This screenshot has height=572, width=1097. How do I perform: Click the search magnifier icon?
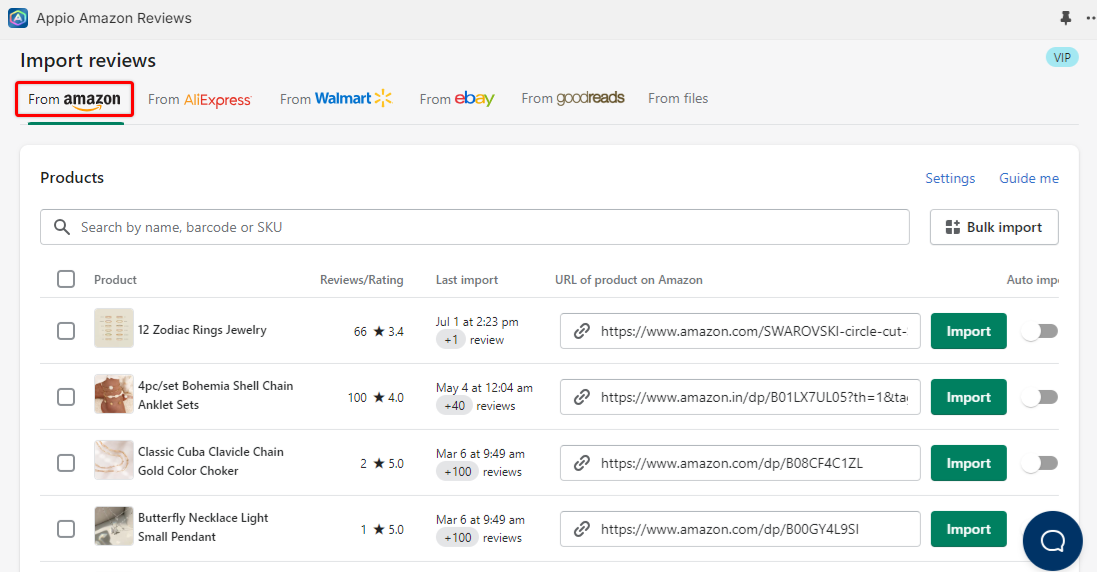(x=62, y=227)
